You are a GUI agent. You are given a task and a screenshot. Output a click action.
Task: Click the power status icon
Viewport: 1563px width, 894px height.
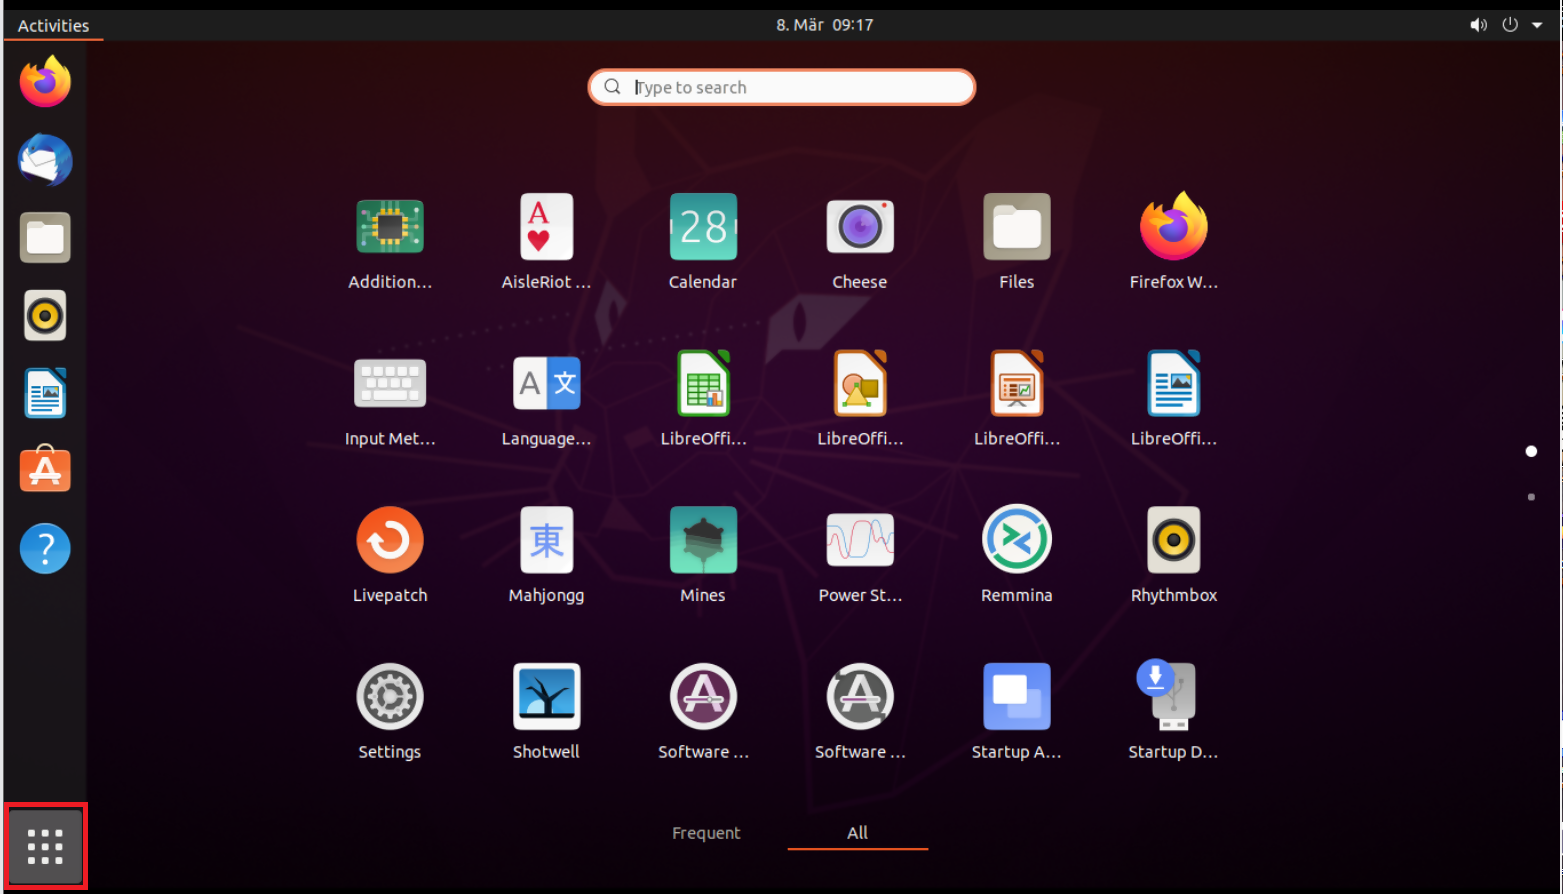coord(1510,25)
